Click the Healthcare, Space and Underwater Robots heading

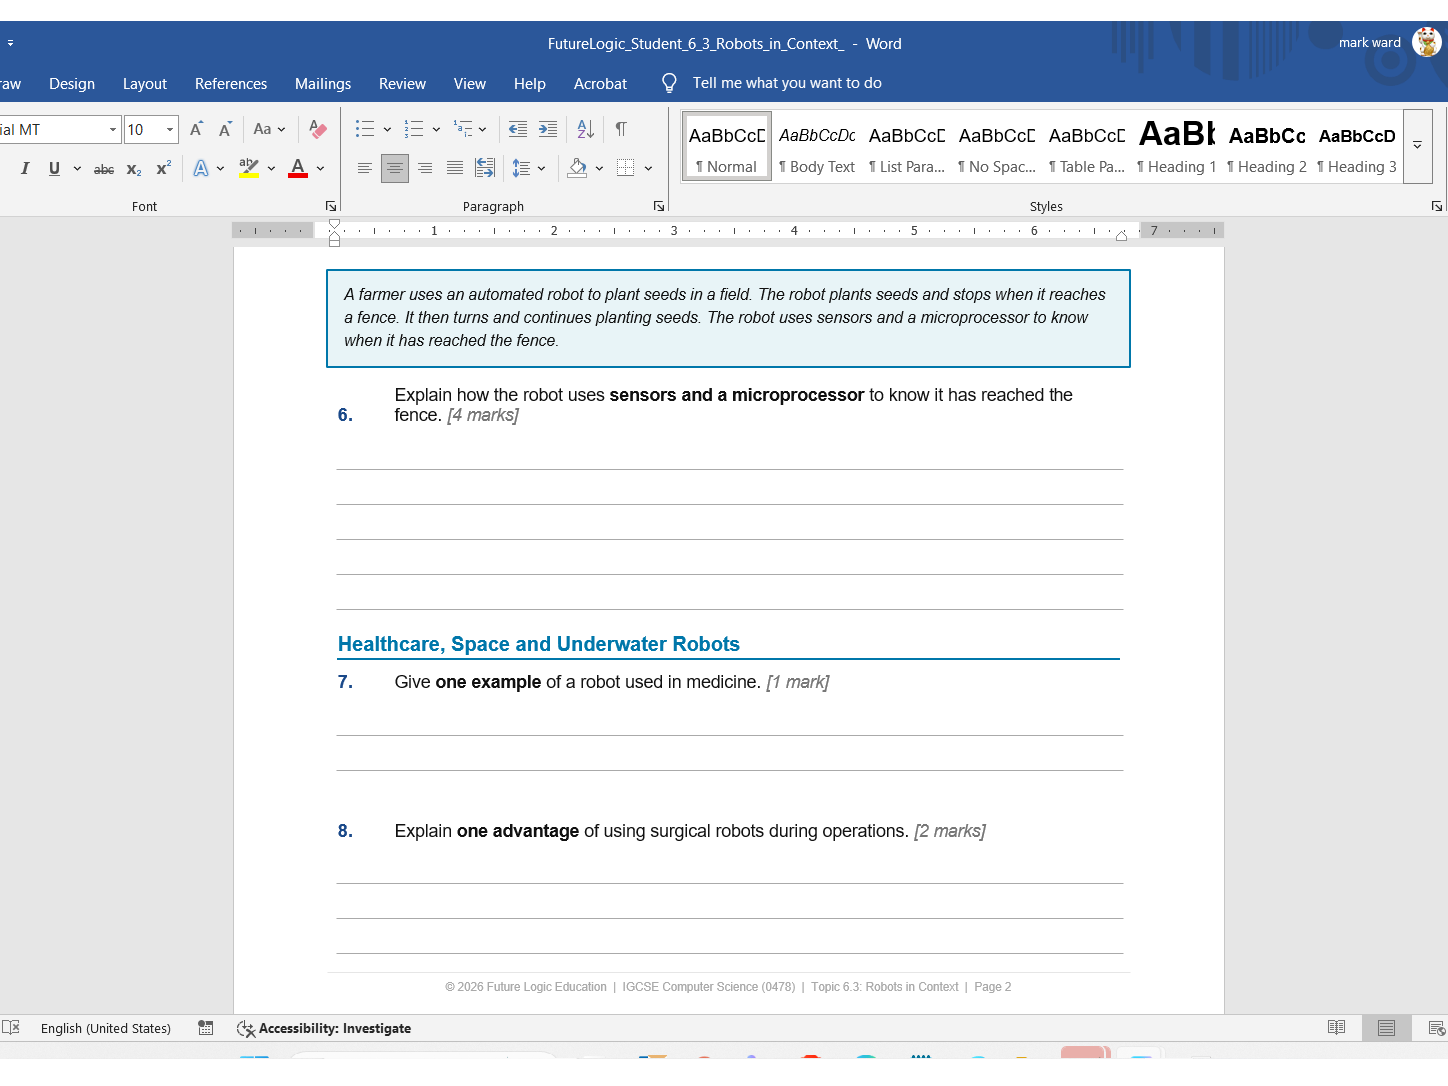pyautogui.click(x=539, y=644)
